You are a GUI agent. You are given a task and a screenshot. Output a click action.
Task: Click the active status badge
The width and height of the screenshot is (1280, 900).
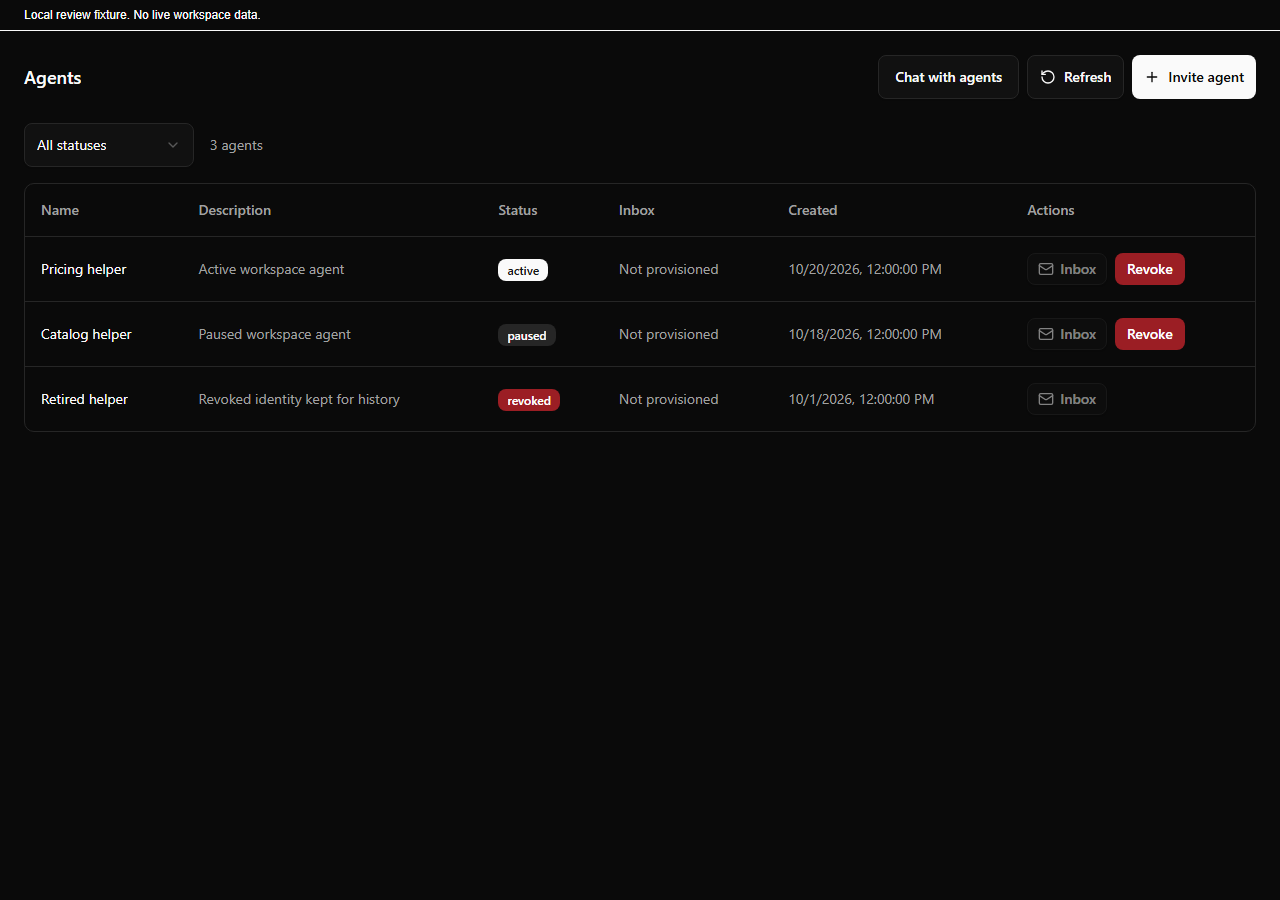pyautogui.click(x=523, y=270)
